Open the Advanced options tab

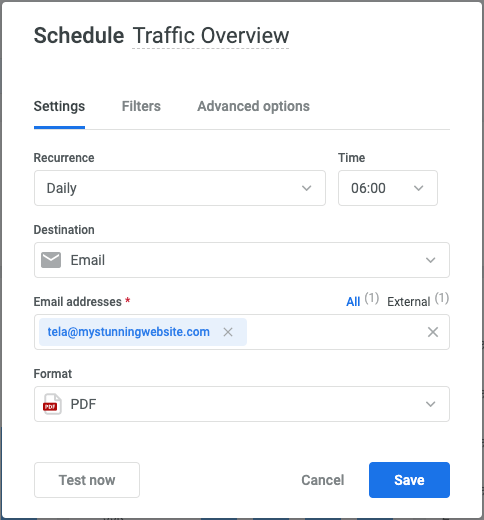[253, 106]
